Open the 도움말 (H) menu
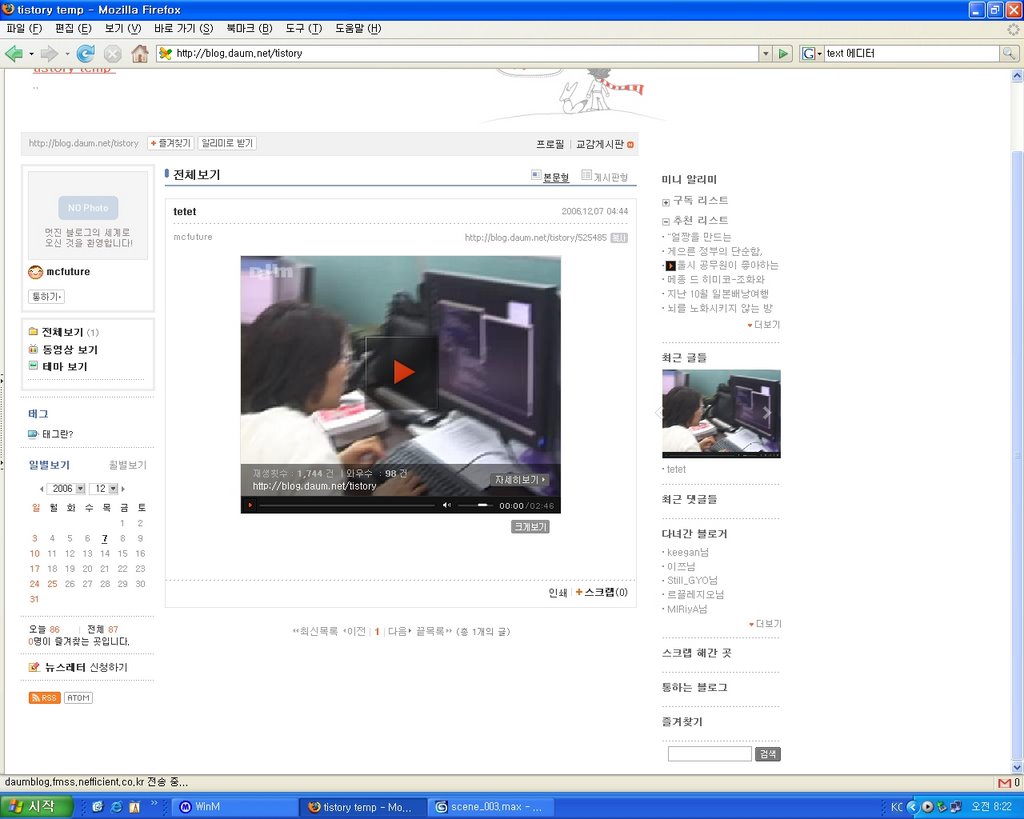 [358, 28]
